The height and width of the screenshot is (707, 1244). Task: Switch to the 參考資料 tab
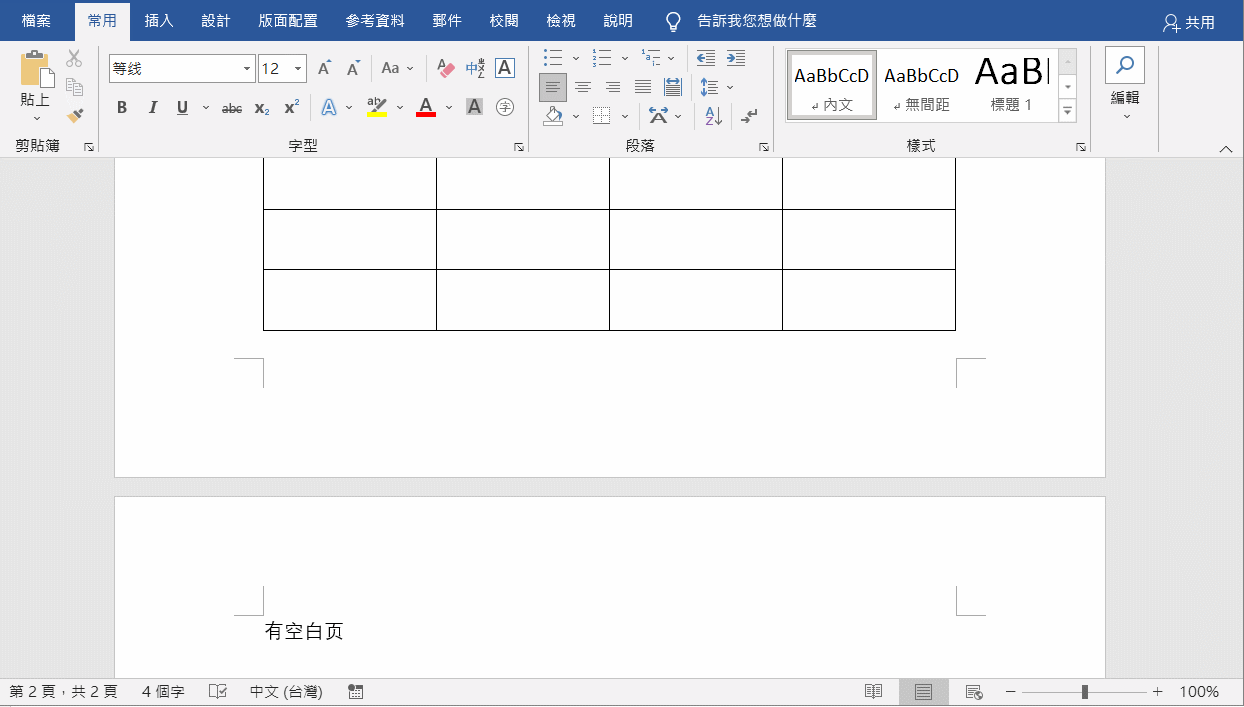(x=375, y=21)
